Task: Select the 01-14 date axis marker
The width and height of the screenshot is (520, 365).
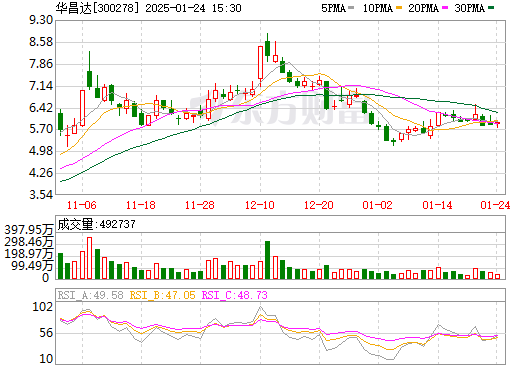Action: click(x=438, y=205)
